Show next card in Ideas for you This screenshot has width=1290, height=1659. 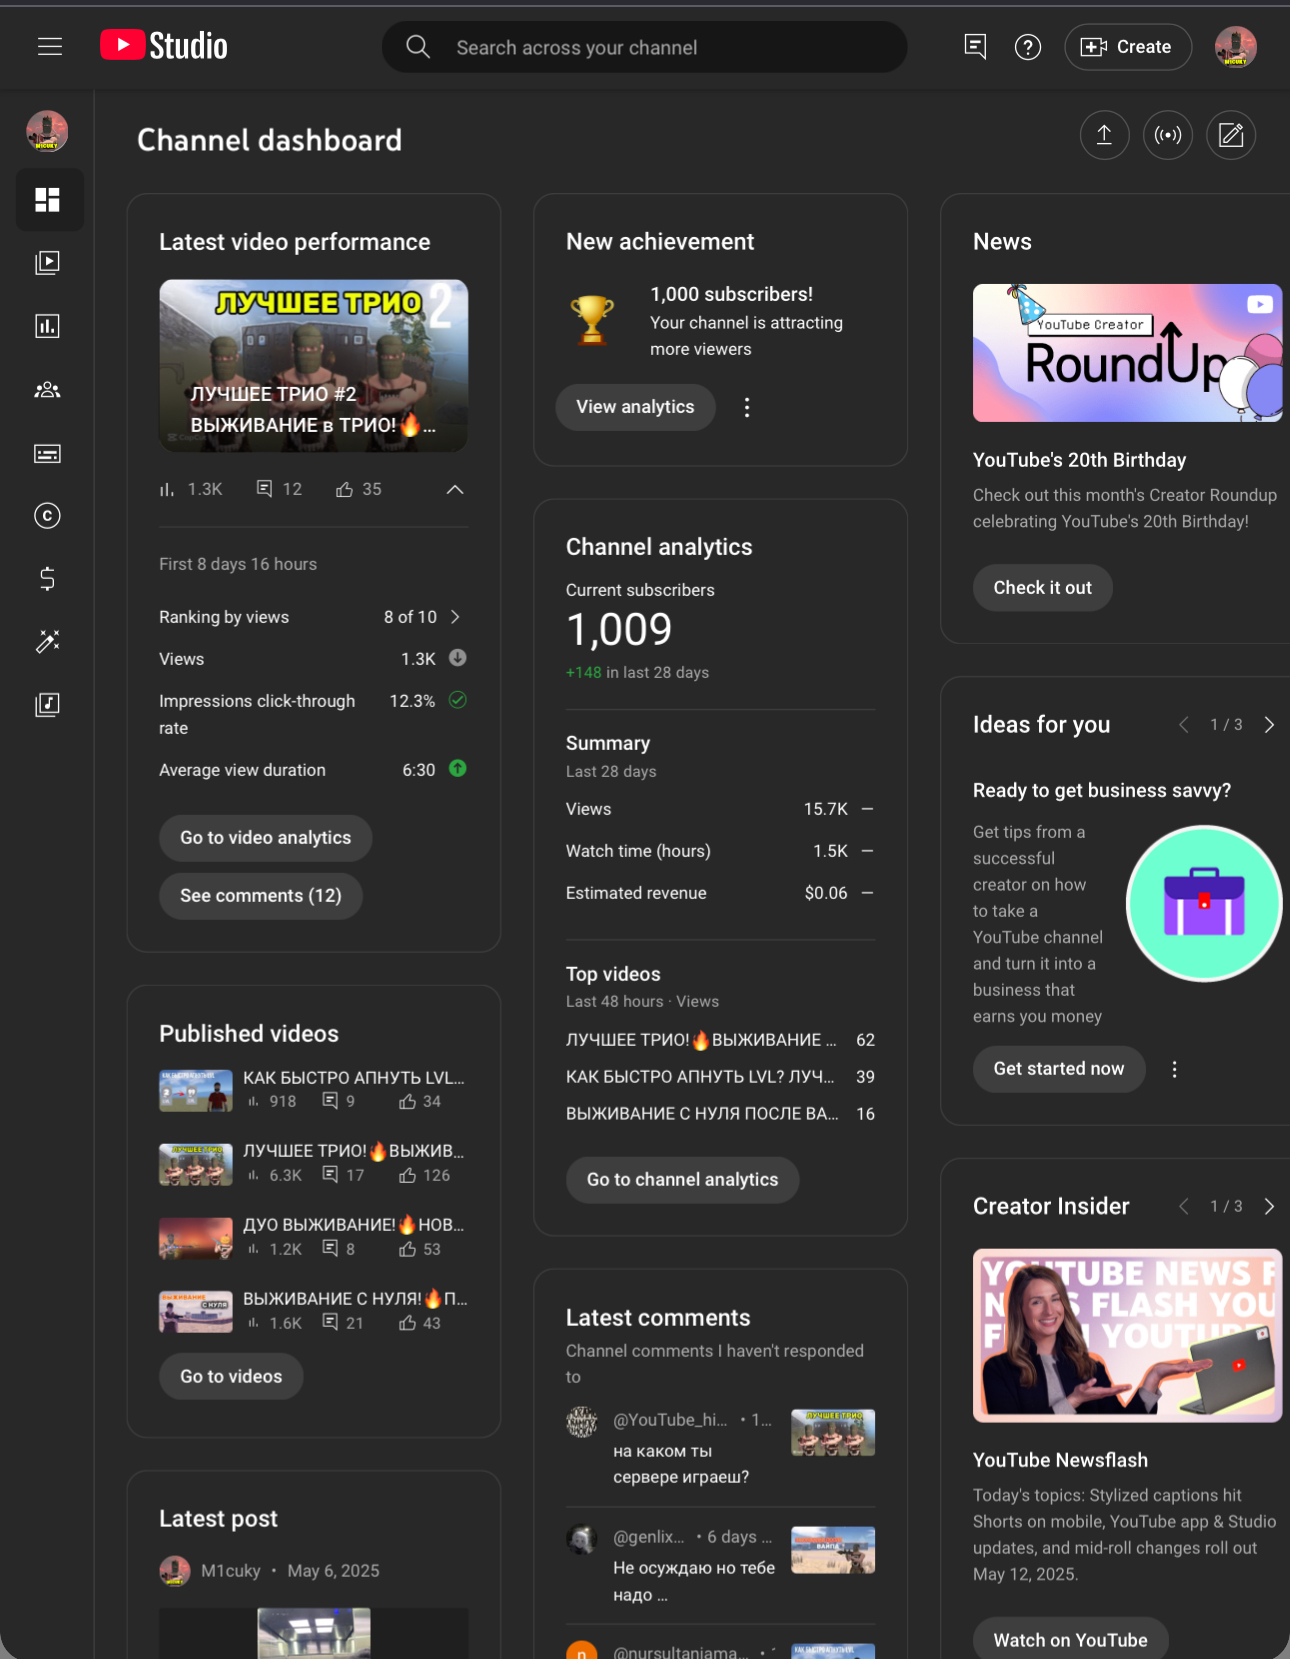click(1269, 725)
